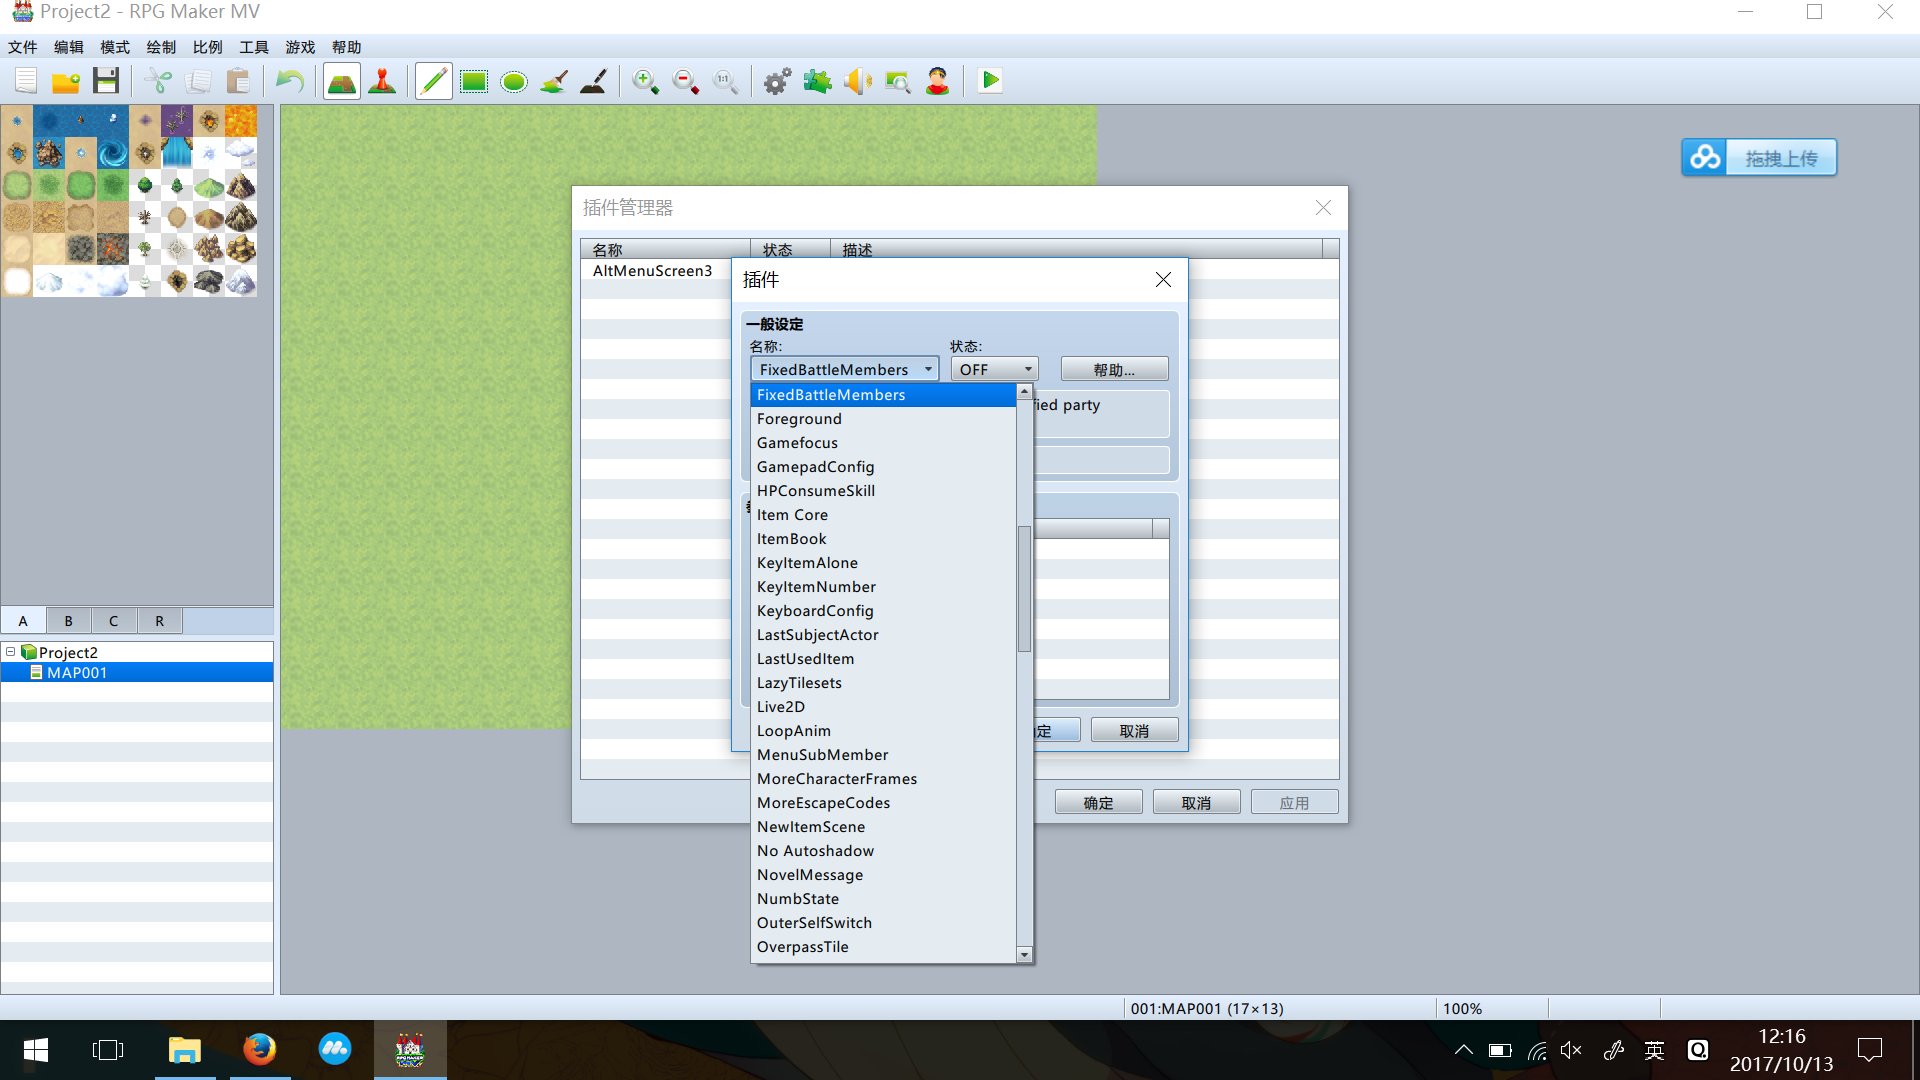Click the Cut scissors icon
This screenshot has width=1920, height=1080.
point(158,81)
